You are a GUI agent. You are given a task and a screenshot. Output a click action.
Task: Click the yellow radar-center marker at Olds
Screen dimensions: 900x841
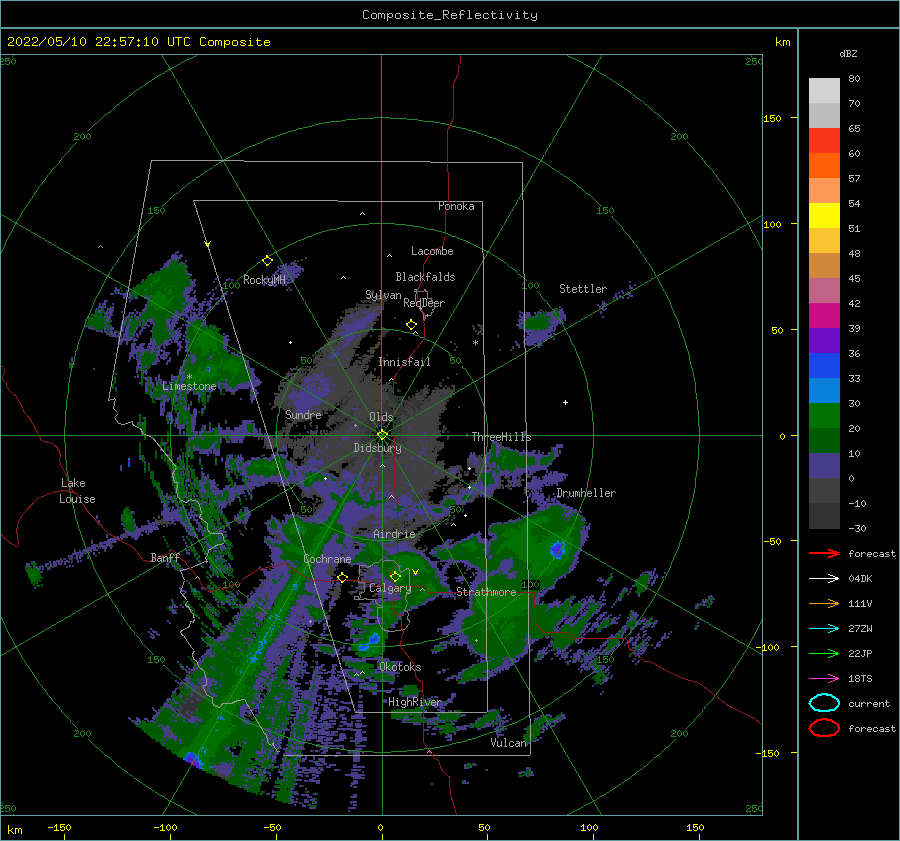[382, 435]
